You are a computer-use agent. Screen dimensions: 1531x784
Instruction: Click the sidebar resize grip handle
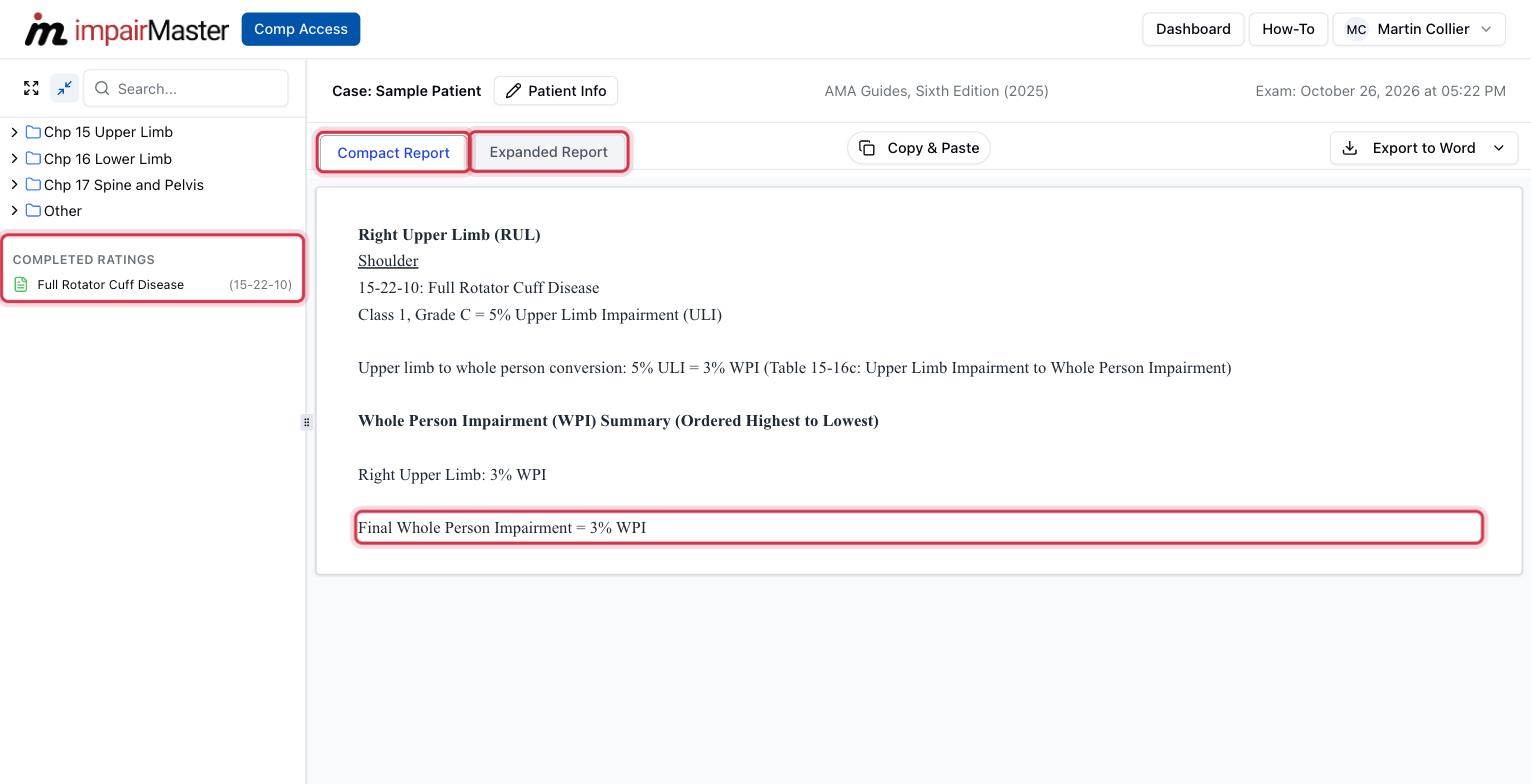pos(306,422)
